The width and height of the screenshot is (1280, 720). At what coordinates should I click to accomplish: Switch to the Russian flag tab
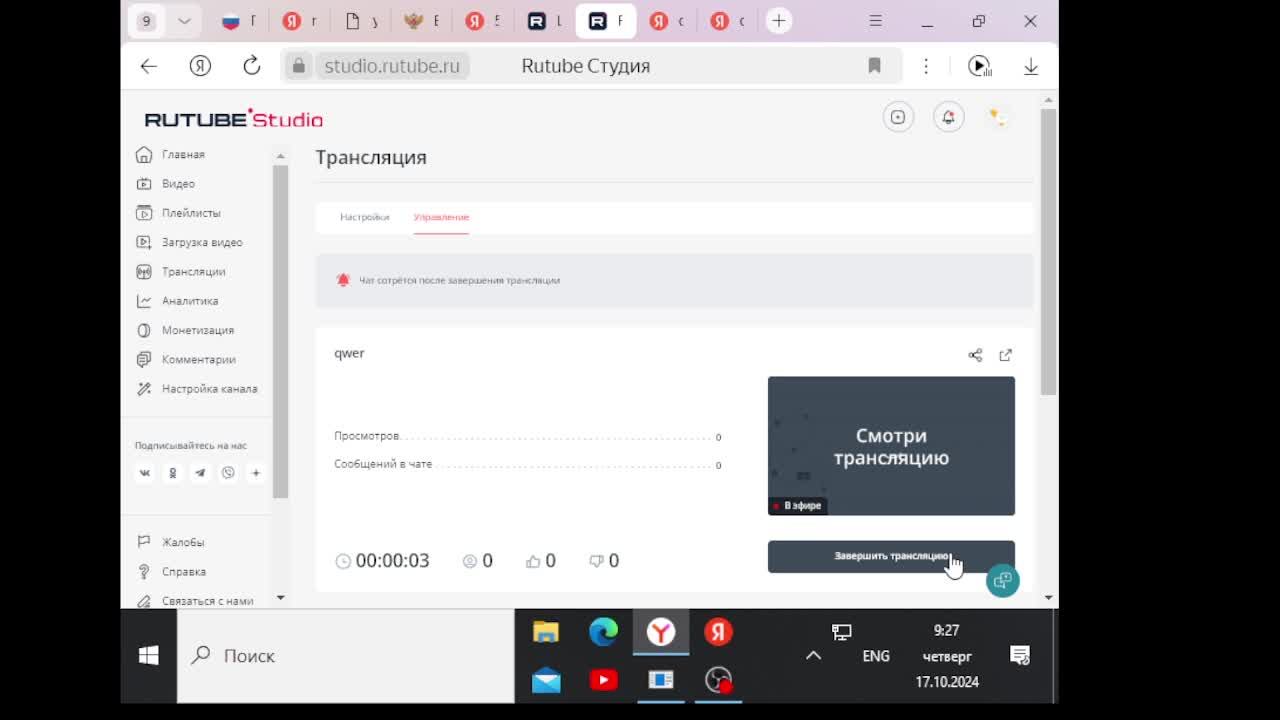[x=239, y=21]
